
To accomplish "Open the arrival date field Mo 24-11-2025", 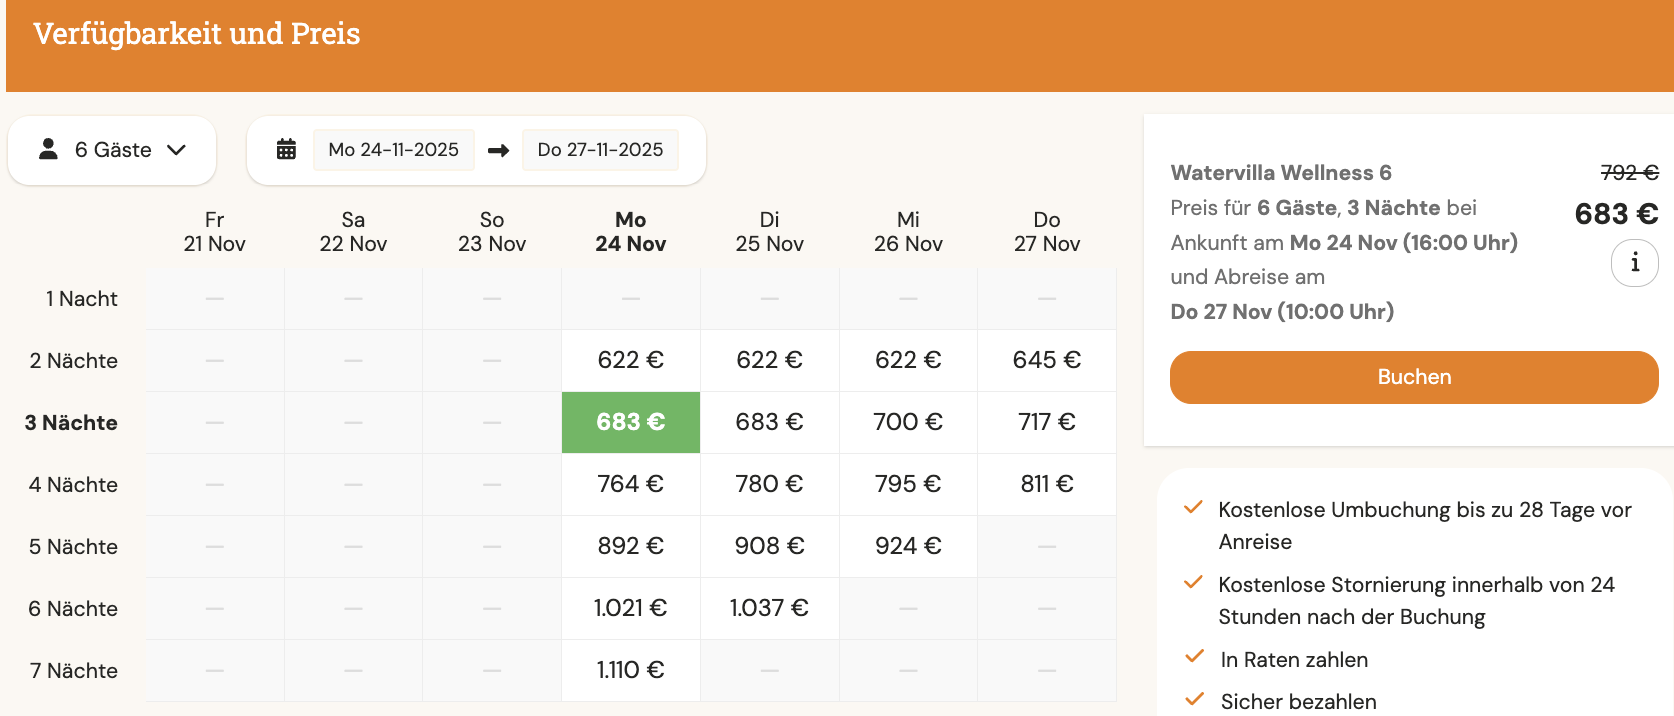I will point(393,150).
